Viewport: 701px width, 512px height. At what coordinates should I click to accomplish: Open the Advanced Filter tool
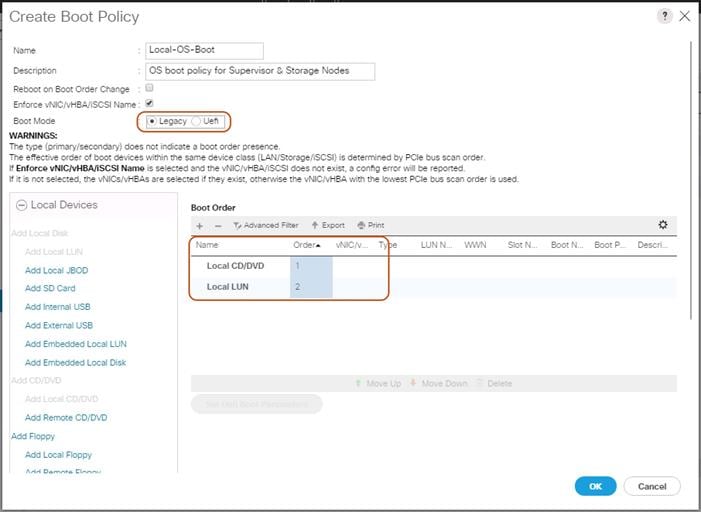pos(266,226)
